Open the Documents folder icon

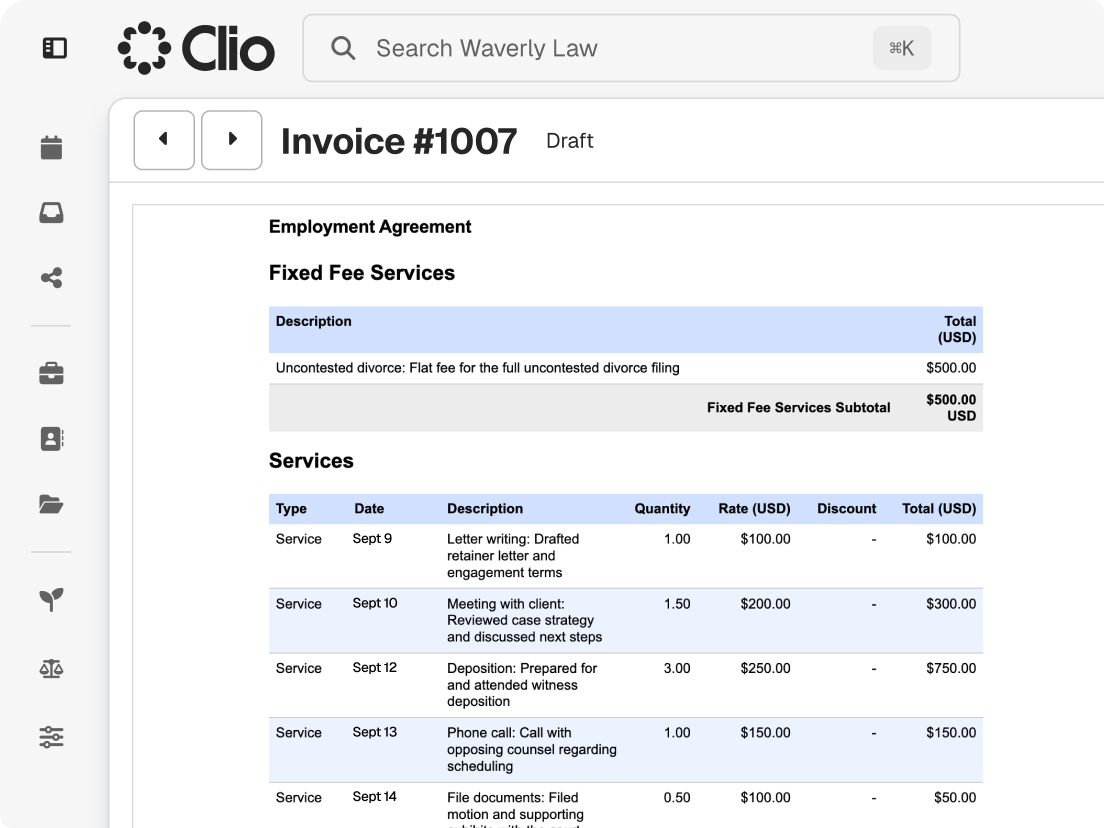coord(51,504)
